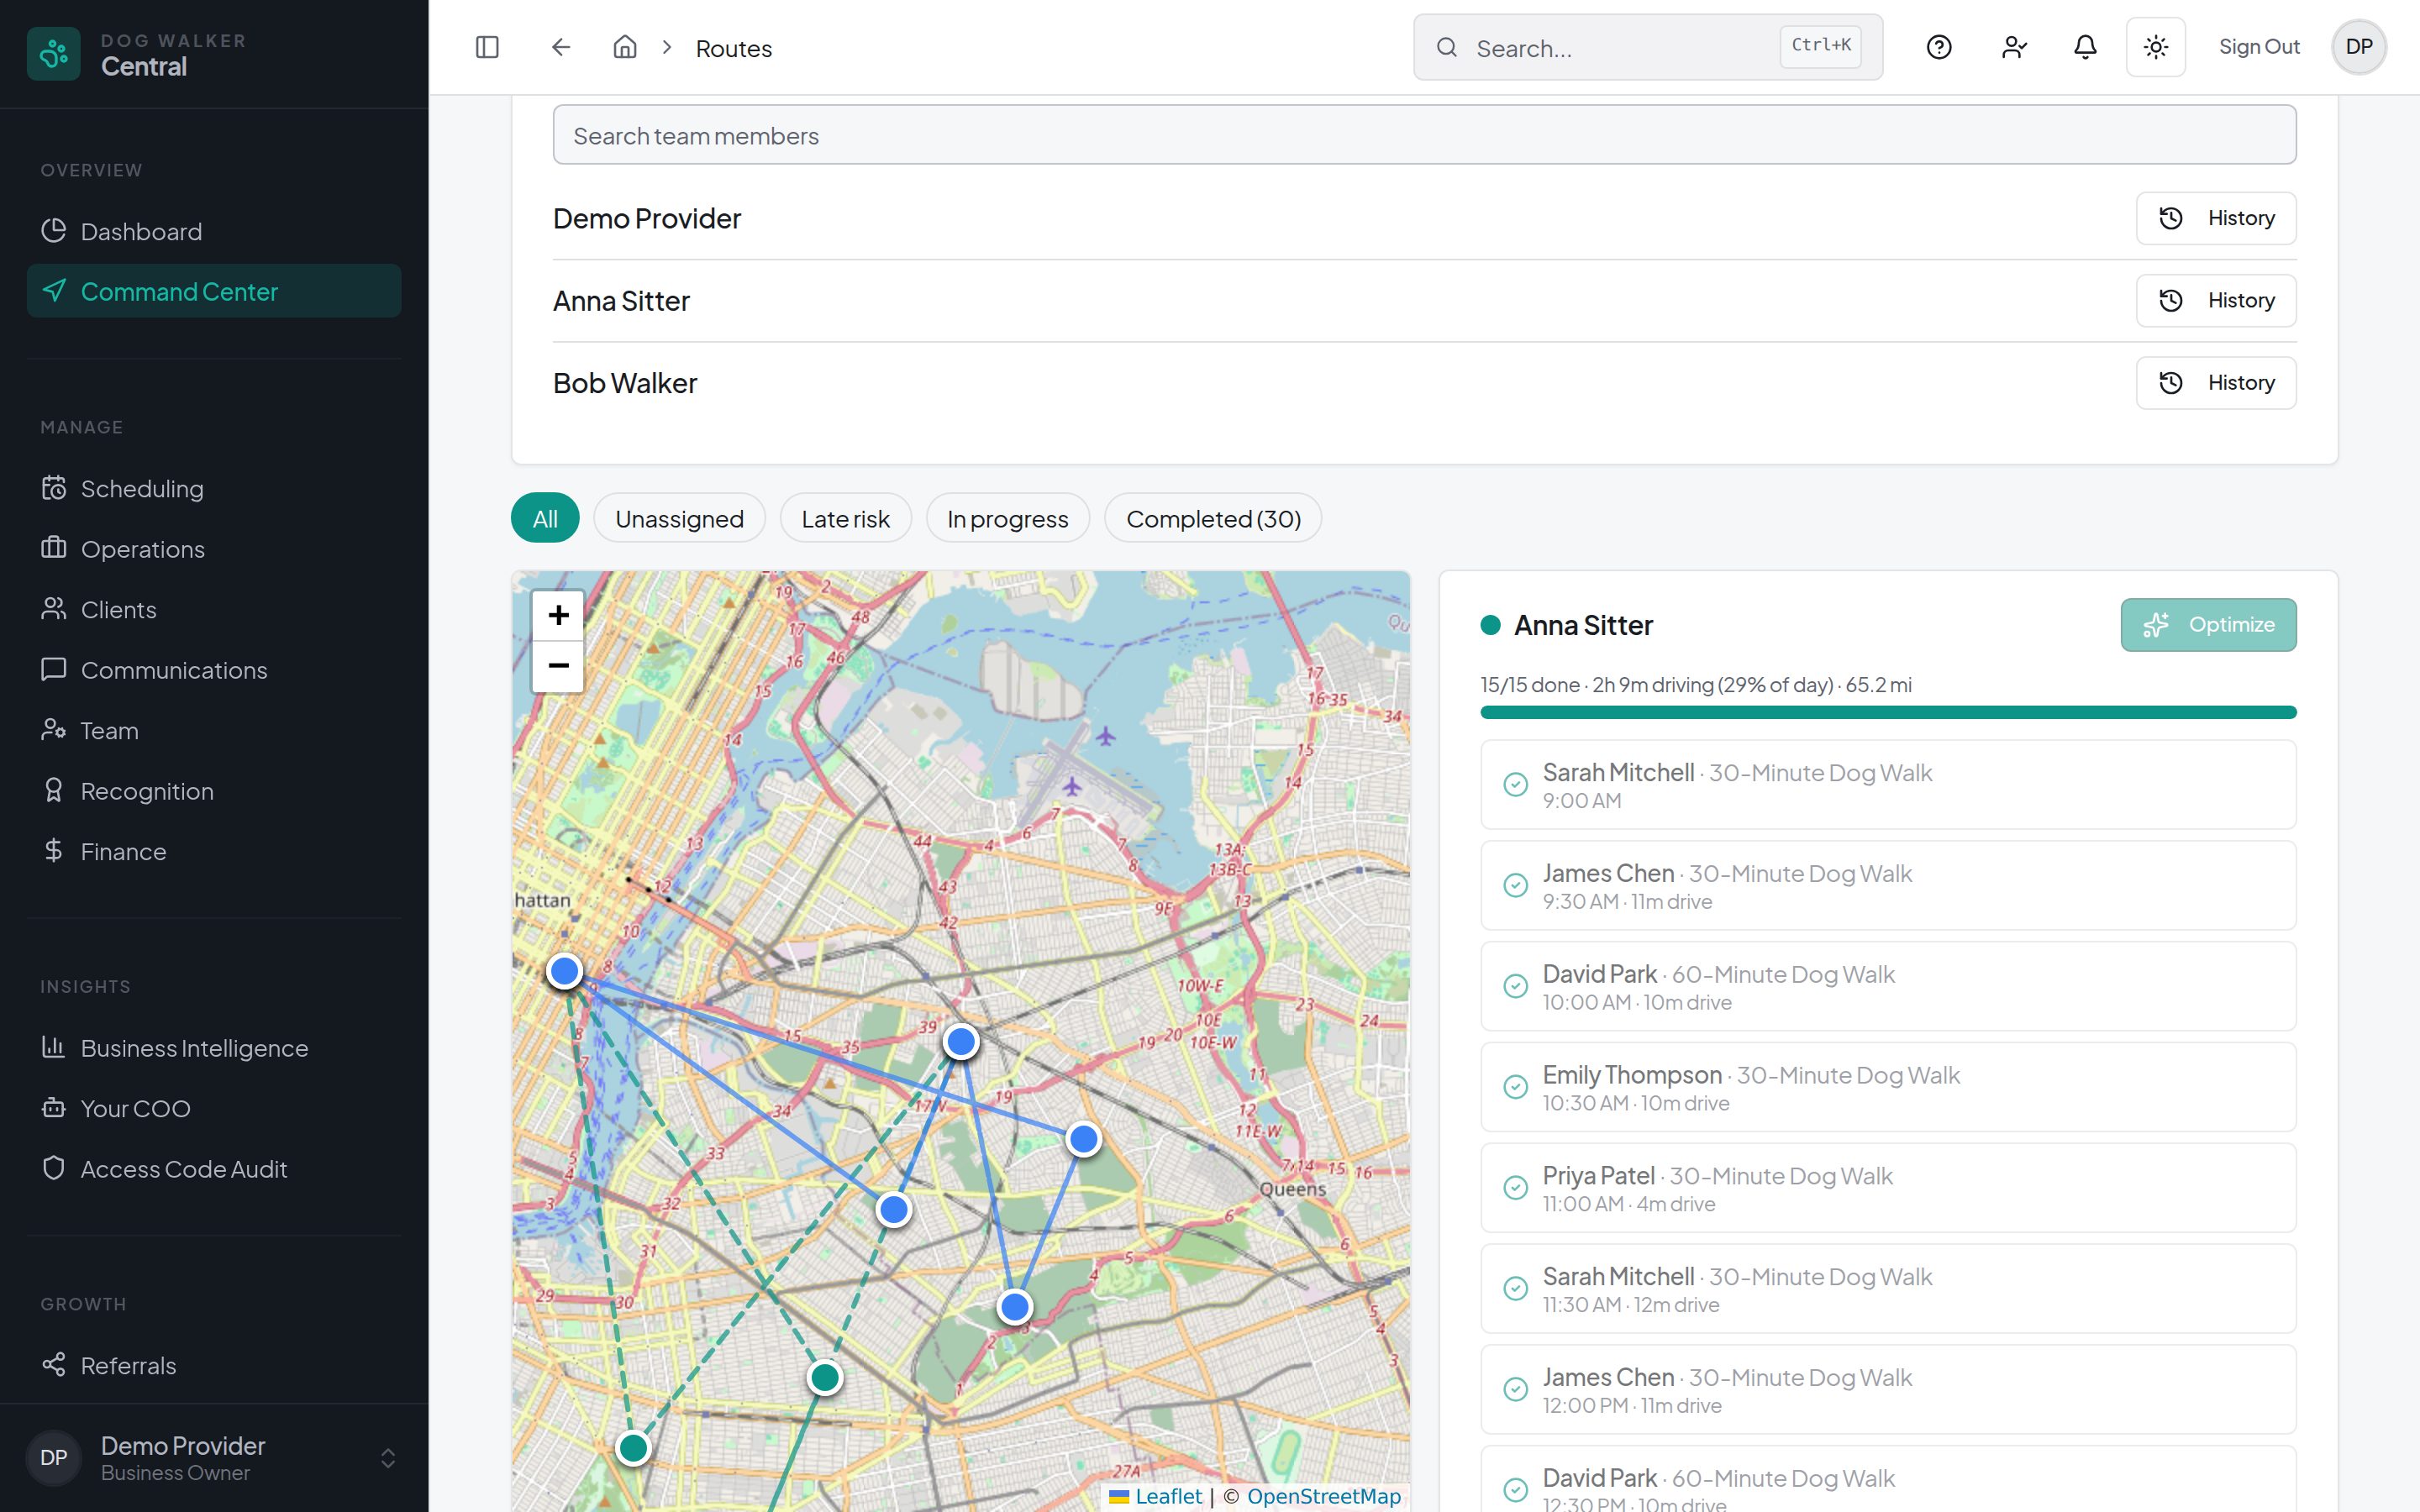Select the In progress filter
Viewport: 2420px width, 1512px height.
[1007, 518]
